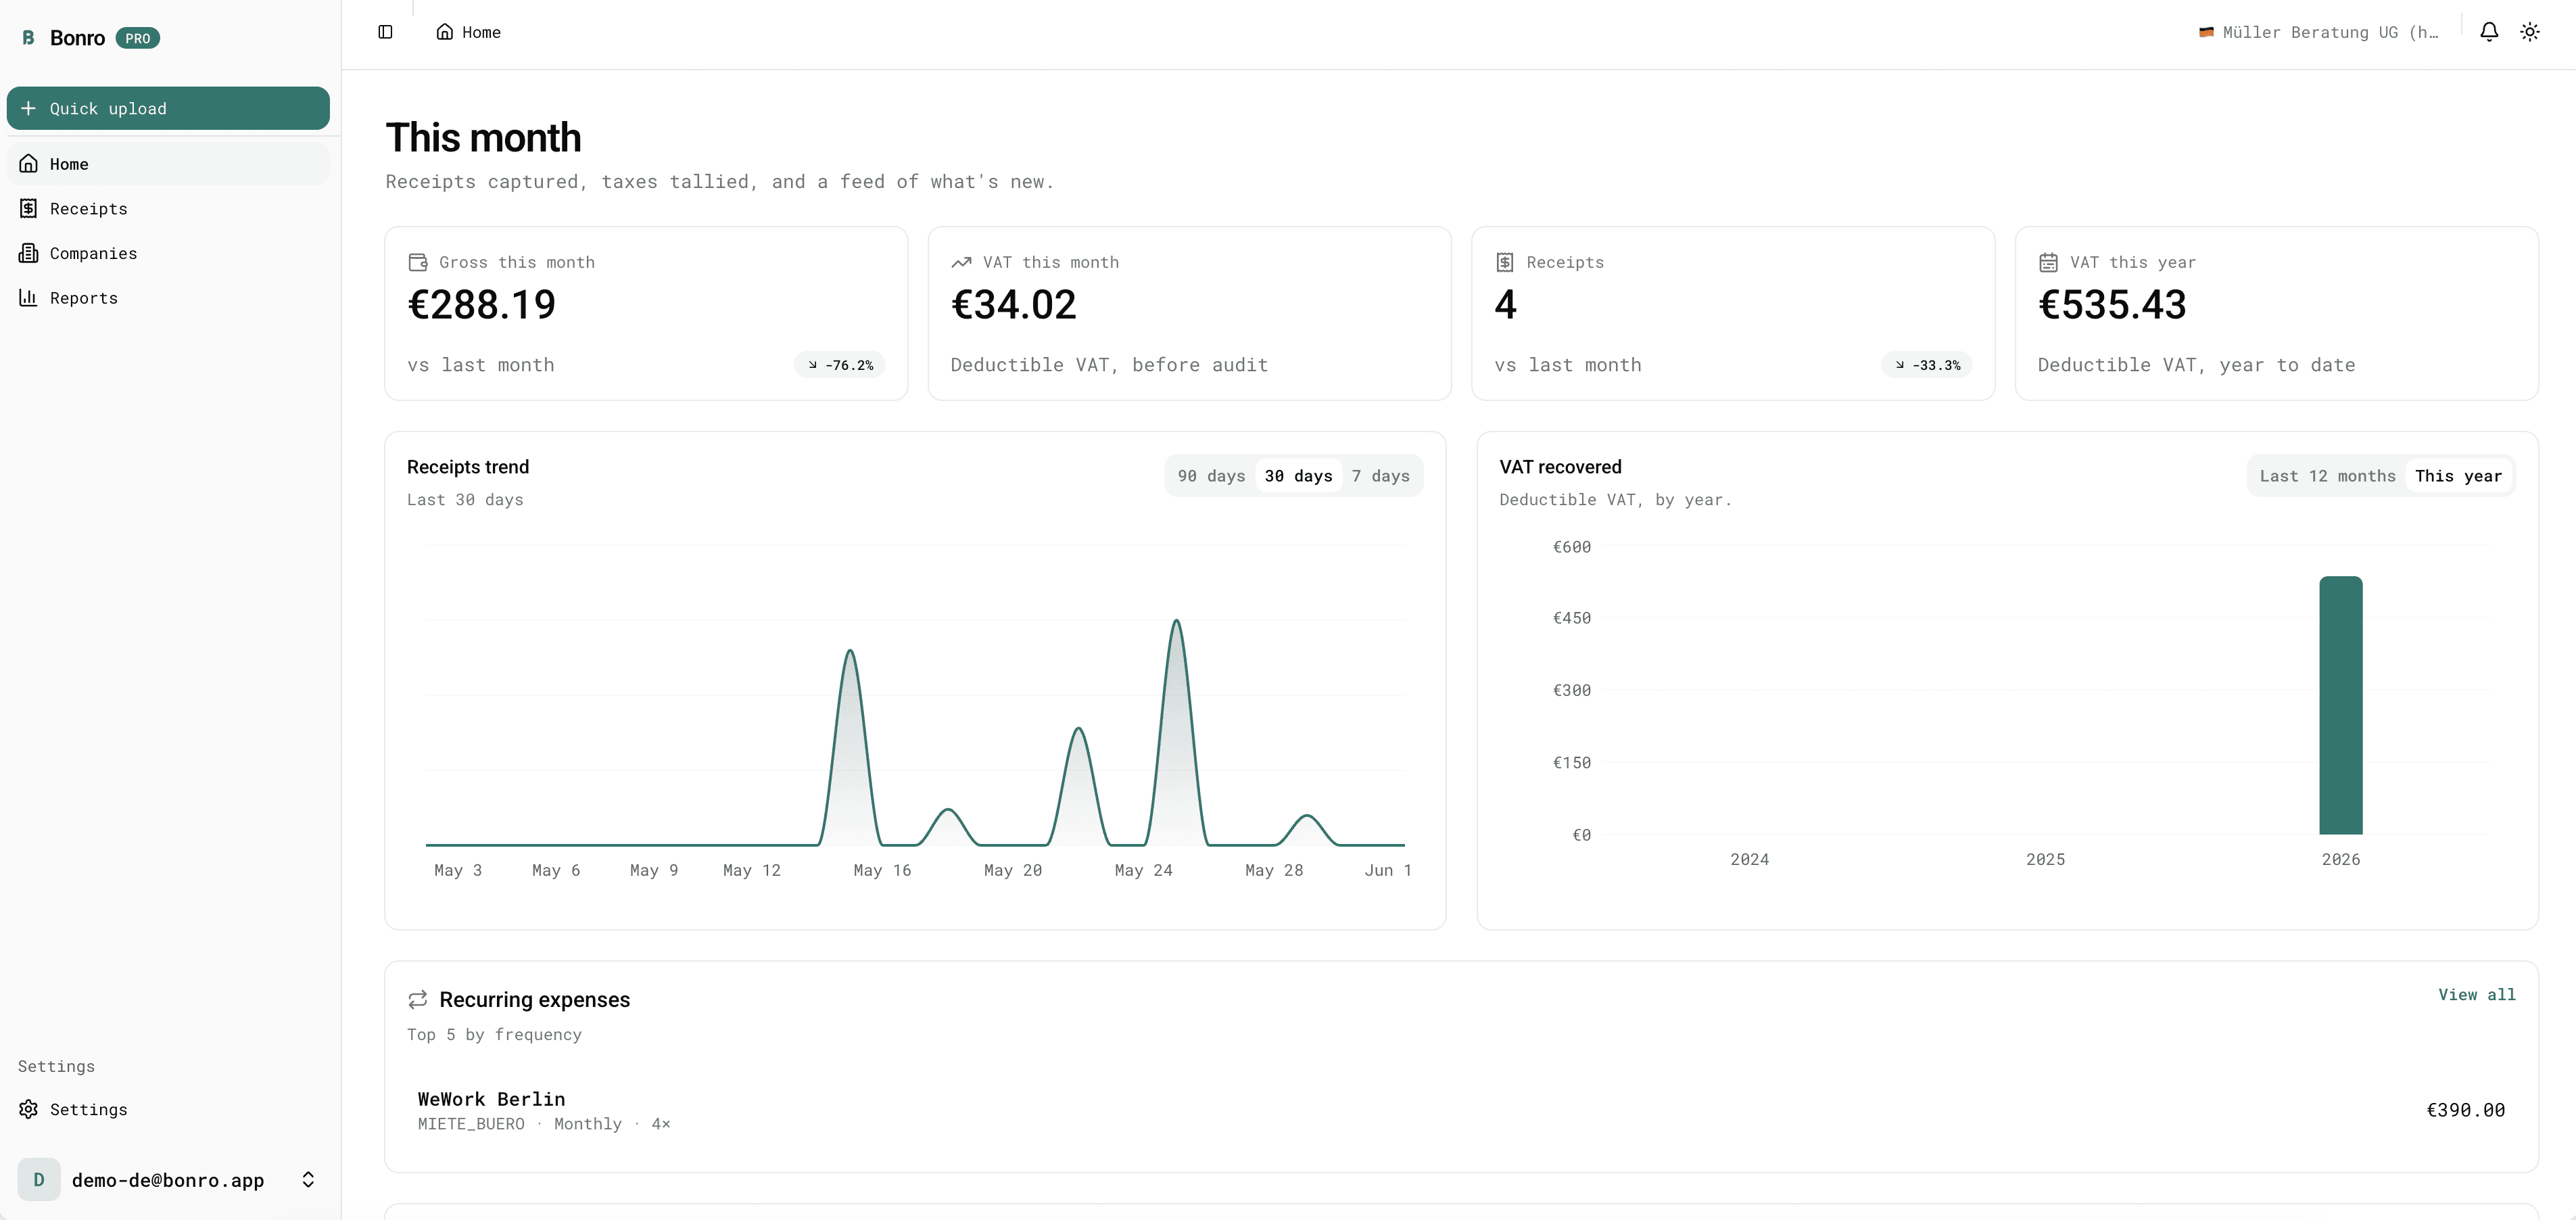Click the Recurring expenses repeat icon
The image size is (2576, 1220).
tap(418, 999)
